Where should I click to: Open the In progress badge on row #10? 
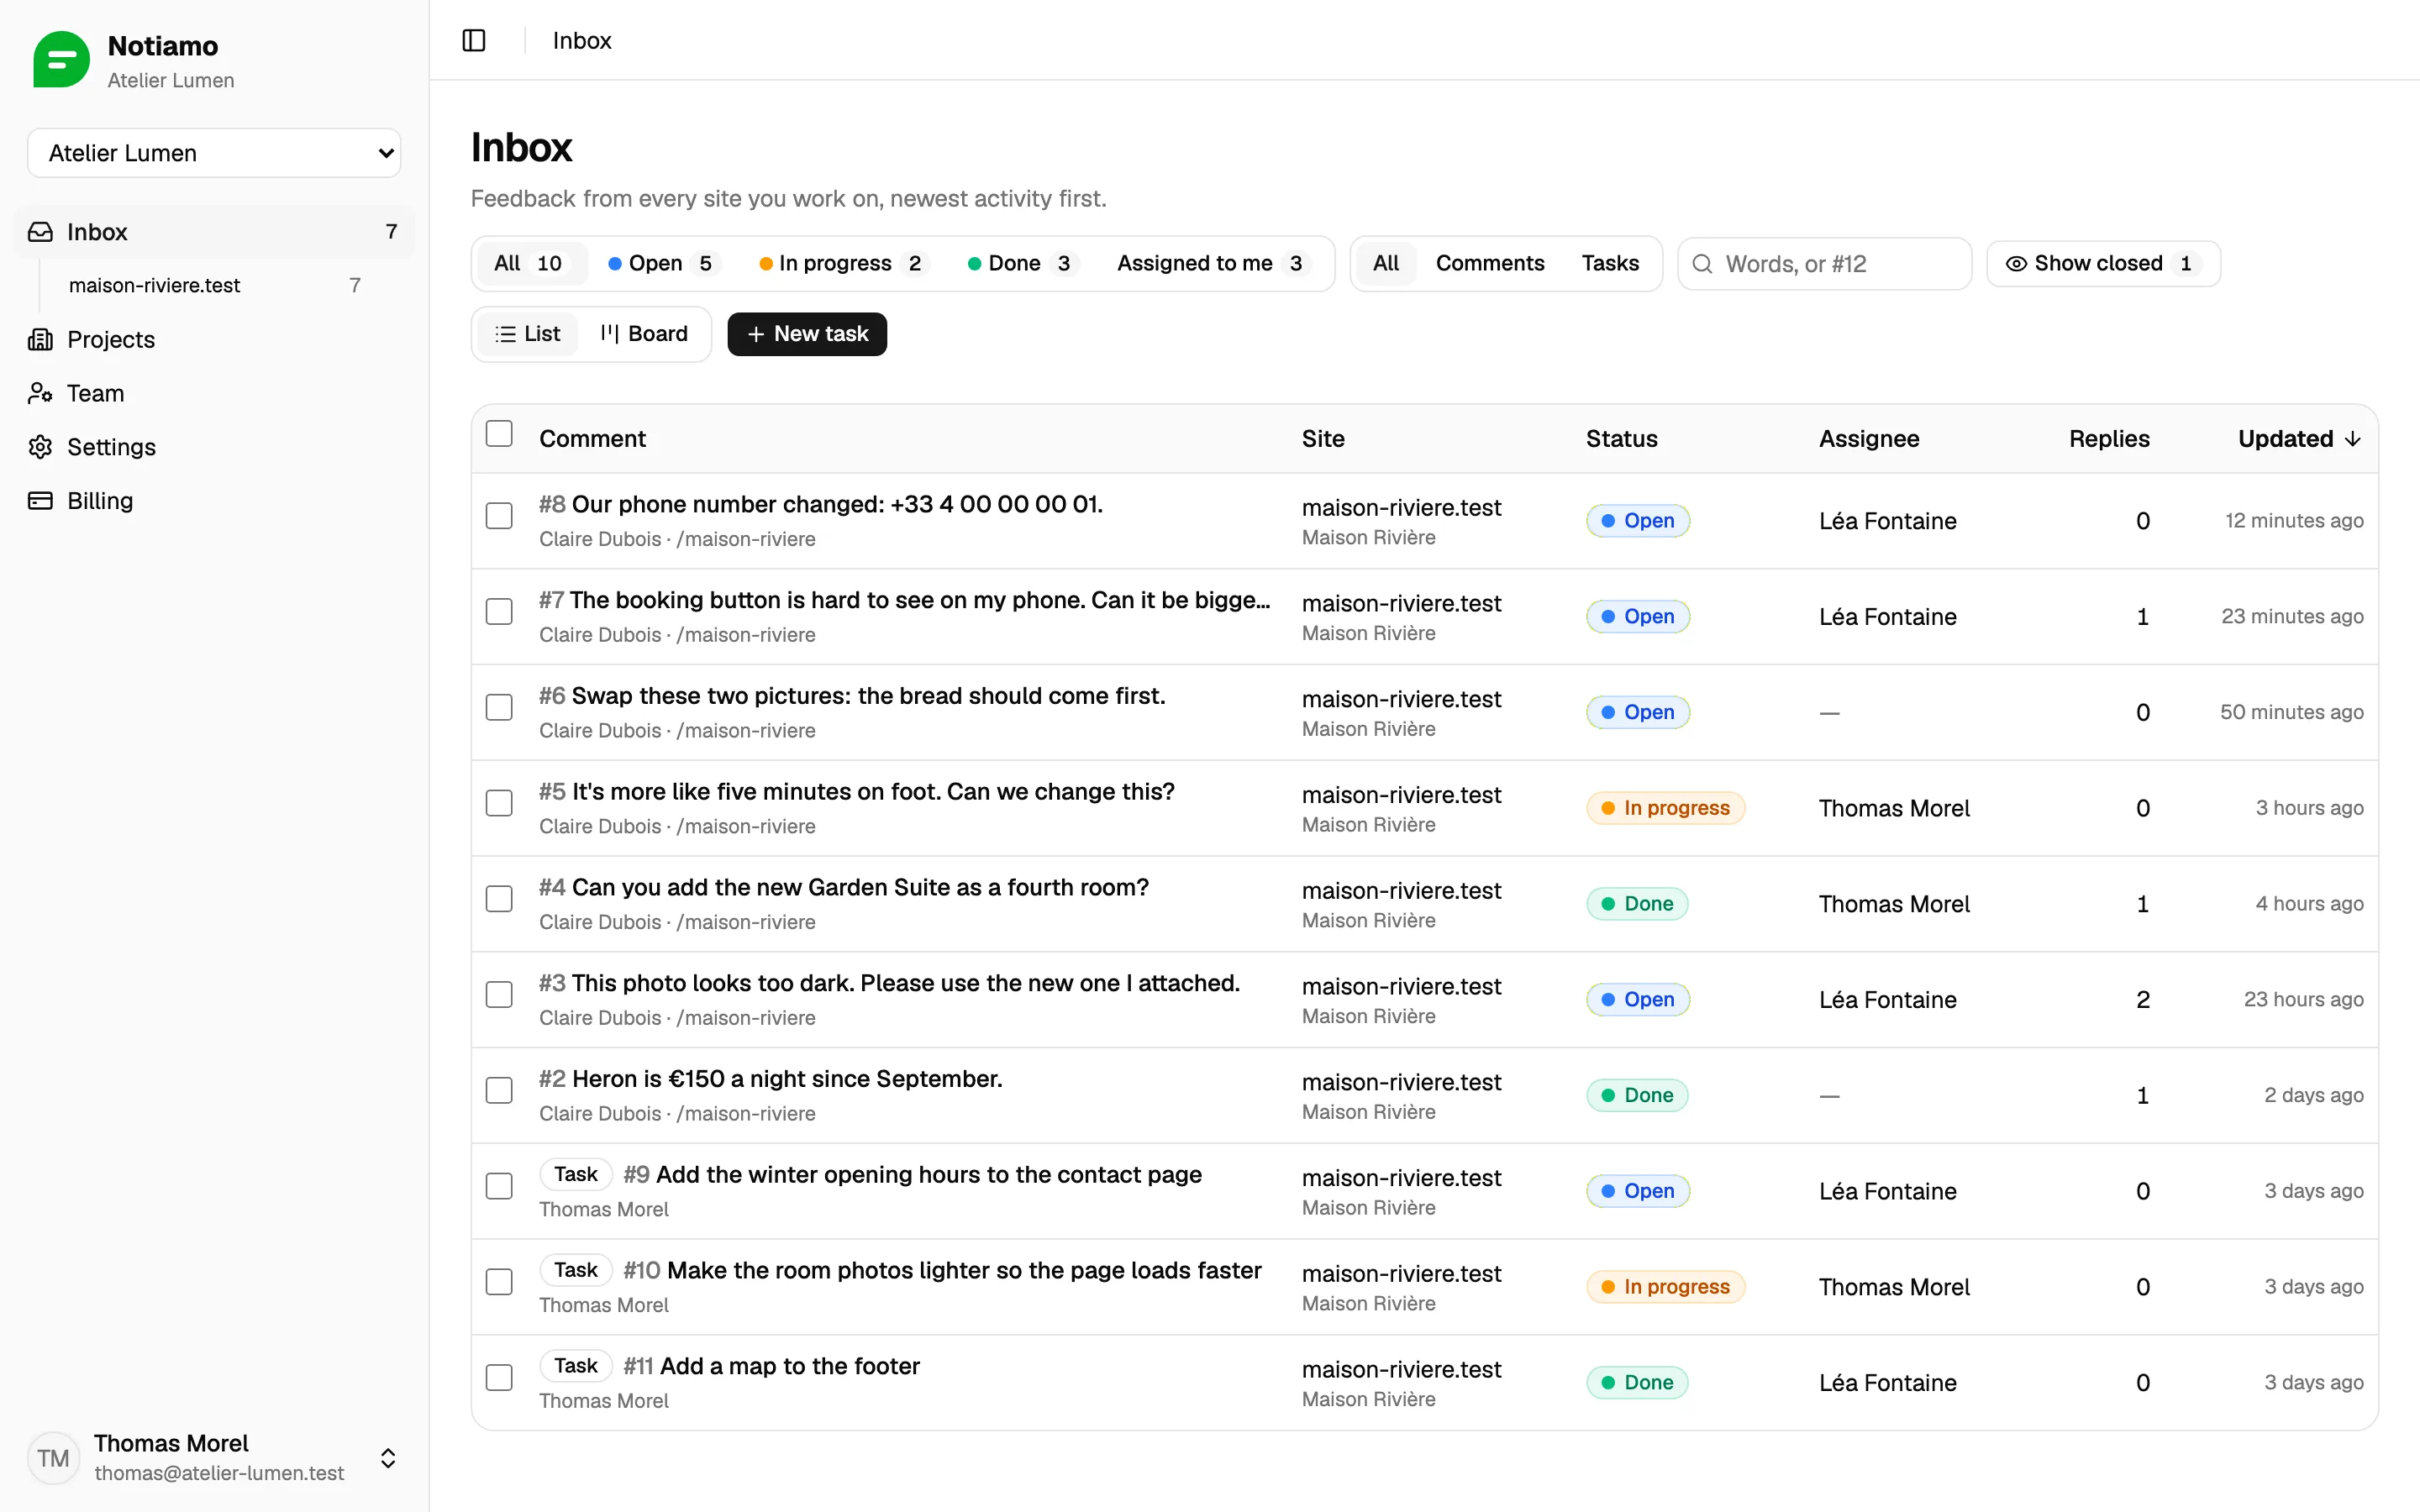[1666, 1287]
